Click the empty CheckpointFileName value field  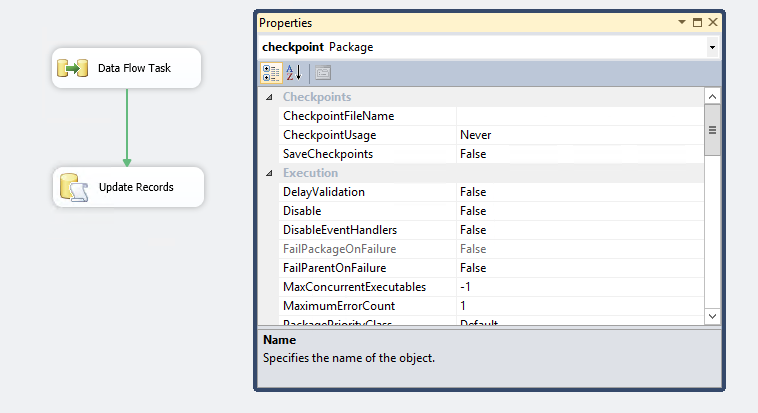578,116
